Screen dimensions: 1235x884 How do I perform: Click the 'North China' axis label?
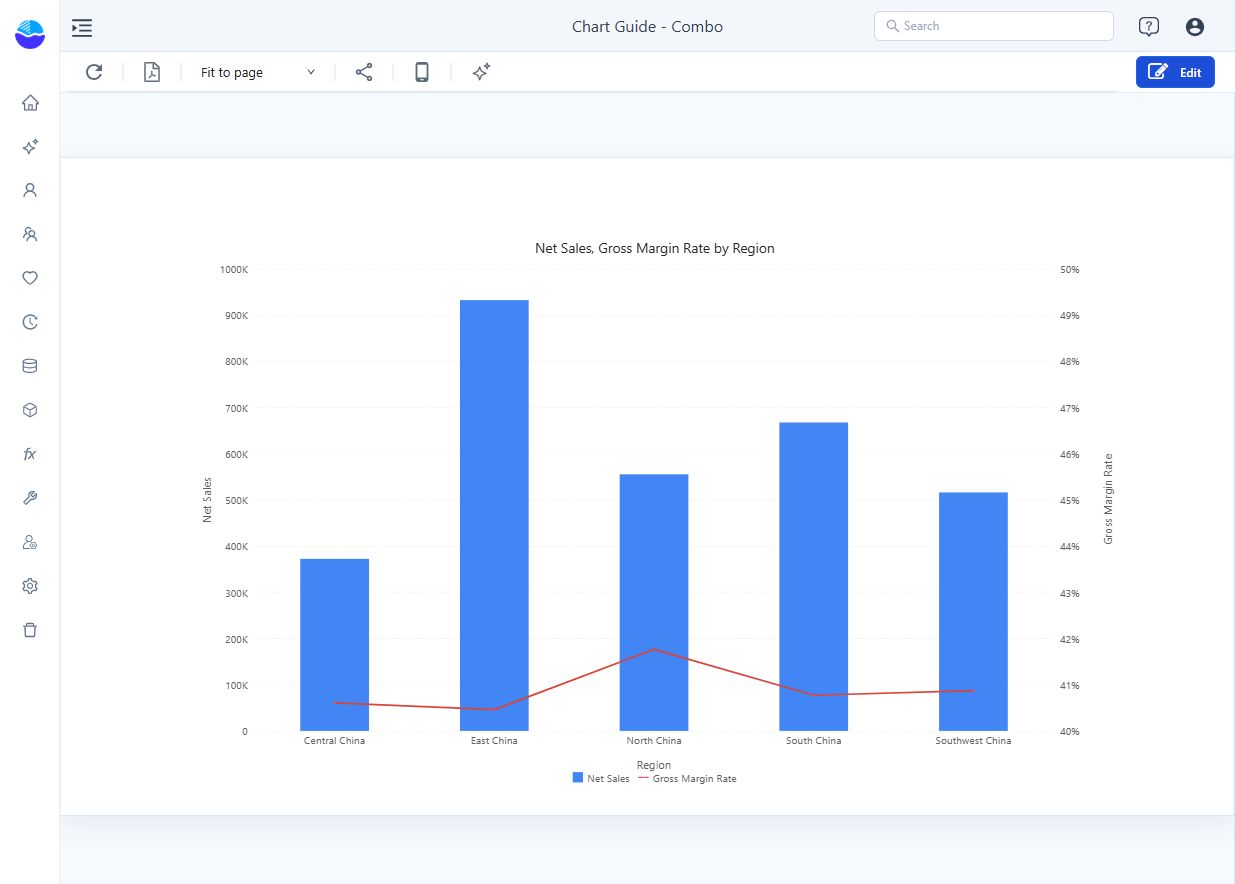click(654, 741)
